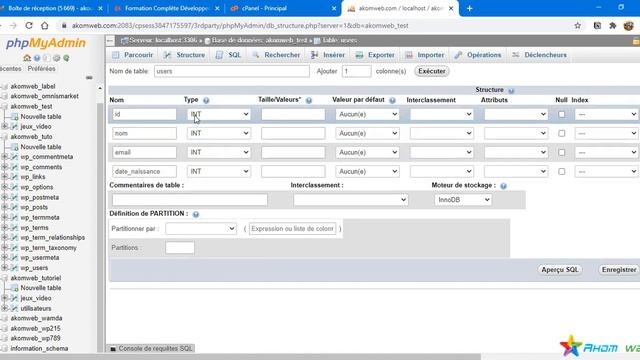Toggle Null checkbox for email column

(x=562, y=152)
